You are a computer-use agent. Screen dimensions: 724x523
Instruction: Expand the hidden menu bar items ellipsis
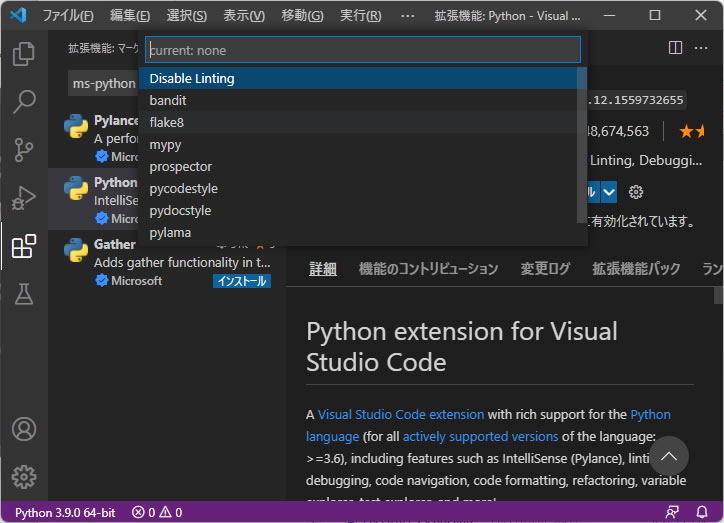point(407,16)
